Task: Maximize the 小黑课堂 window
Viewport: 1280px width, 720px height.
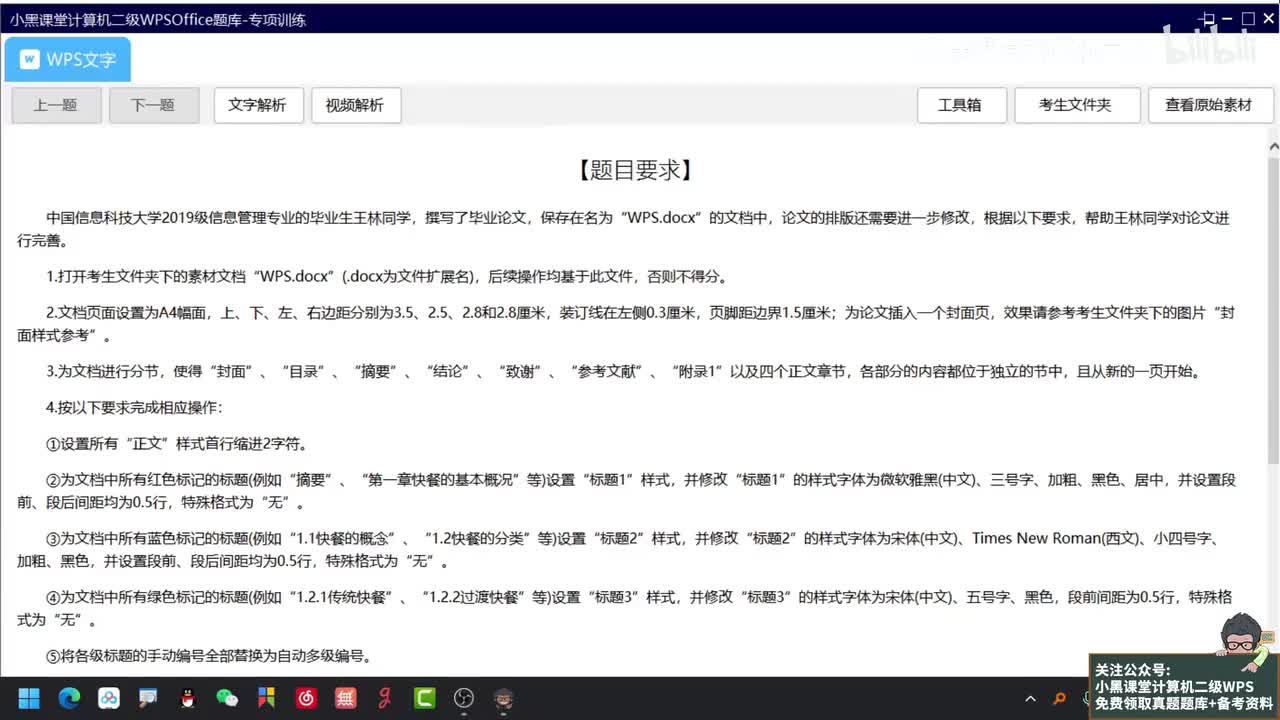Action: pos(1248,18)
